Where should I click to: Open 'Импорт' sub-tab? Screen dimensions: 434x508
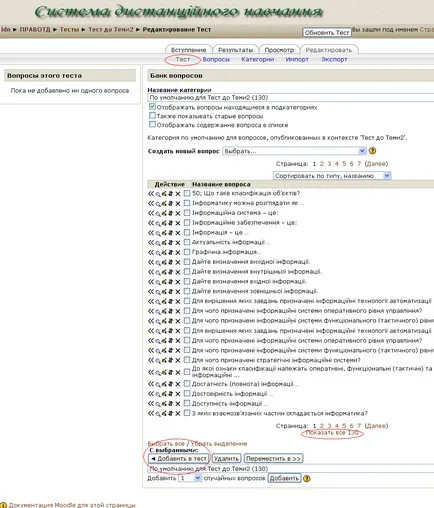point(297,59)
